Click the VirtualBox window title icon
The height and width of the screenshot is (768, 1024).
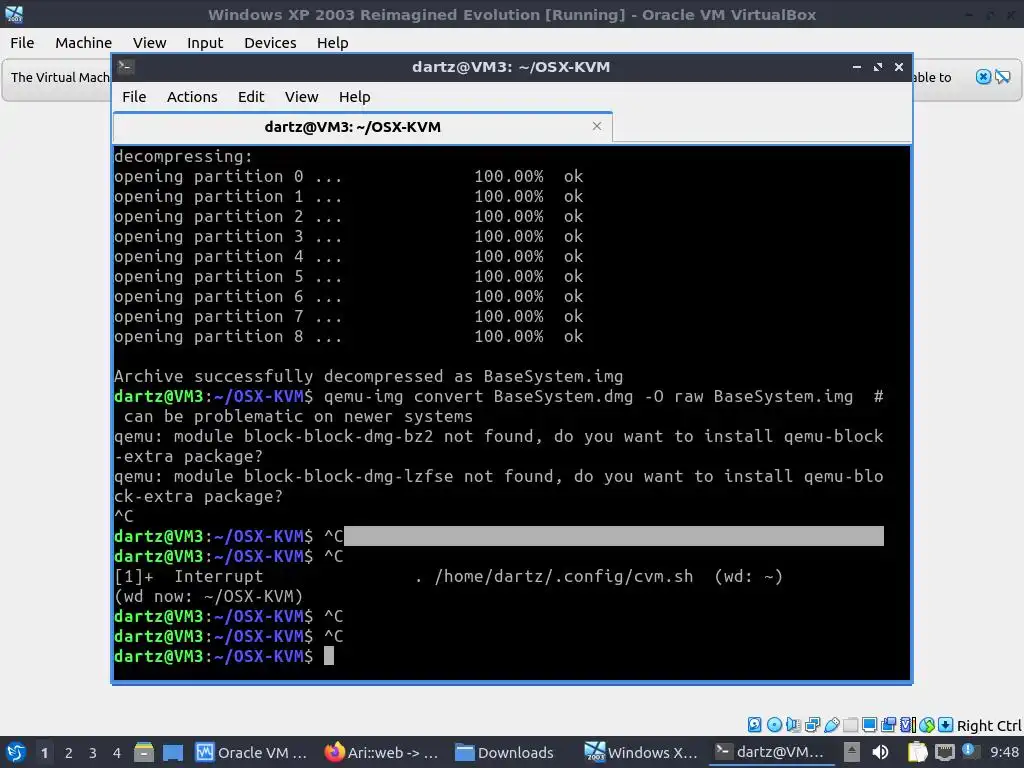(14, 14)
